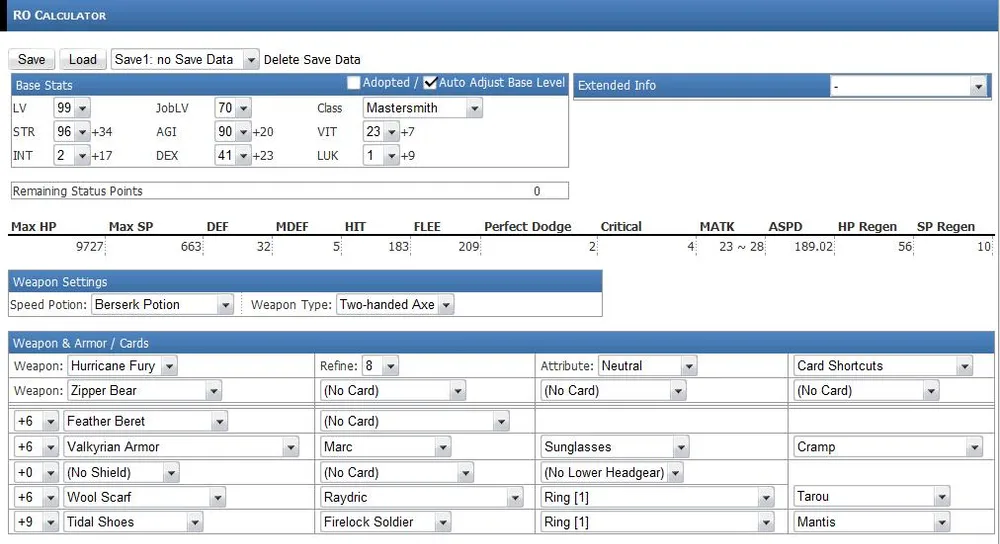This screenshot has width=1000, height=544.
Task: Open Weapon Type dropdown with Two-handed Axe
Action: coord(395,304)
